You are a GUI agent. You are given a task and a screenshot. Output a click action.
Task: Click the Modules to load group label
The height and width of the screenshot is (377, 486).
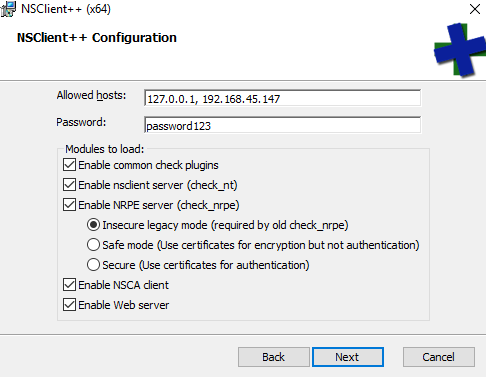105,149
